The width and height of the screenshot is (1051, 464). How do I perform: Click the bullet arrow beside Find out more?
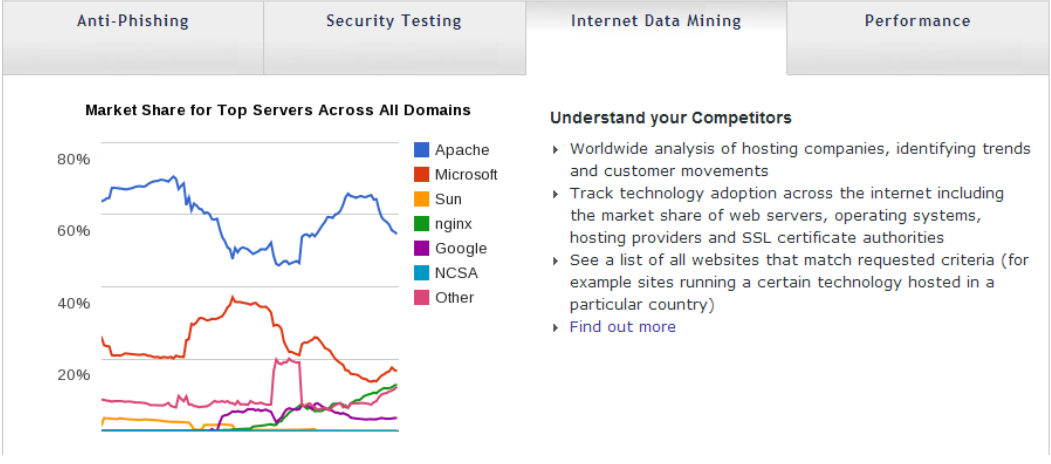click(556, 327)
